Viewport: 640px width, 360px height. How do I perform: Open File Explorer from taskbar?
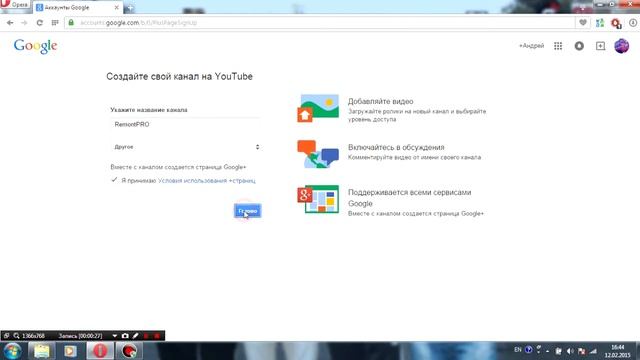click(x=41, y=351)
